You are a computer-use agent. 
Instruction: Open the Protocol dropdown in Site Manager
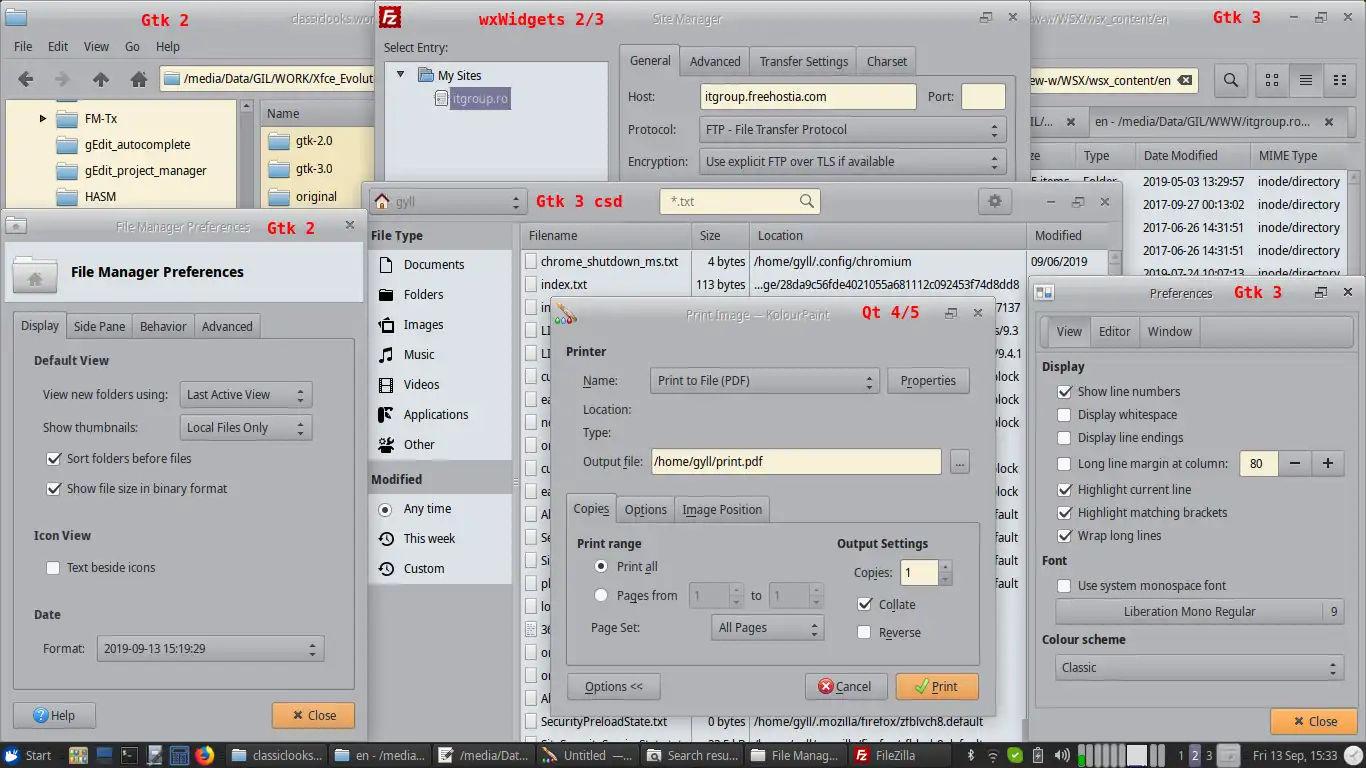click(x=852, y=130)
